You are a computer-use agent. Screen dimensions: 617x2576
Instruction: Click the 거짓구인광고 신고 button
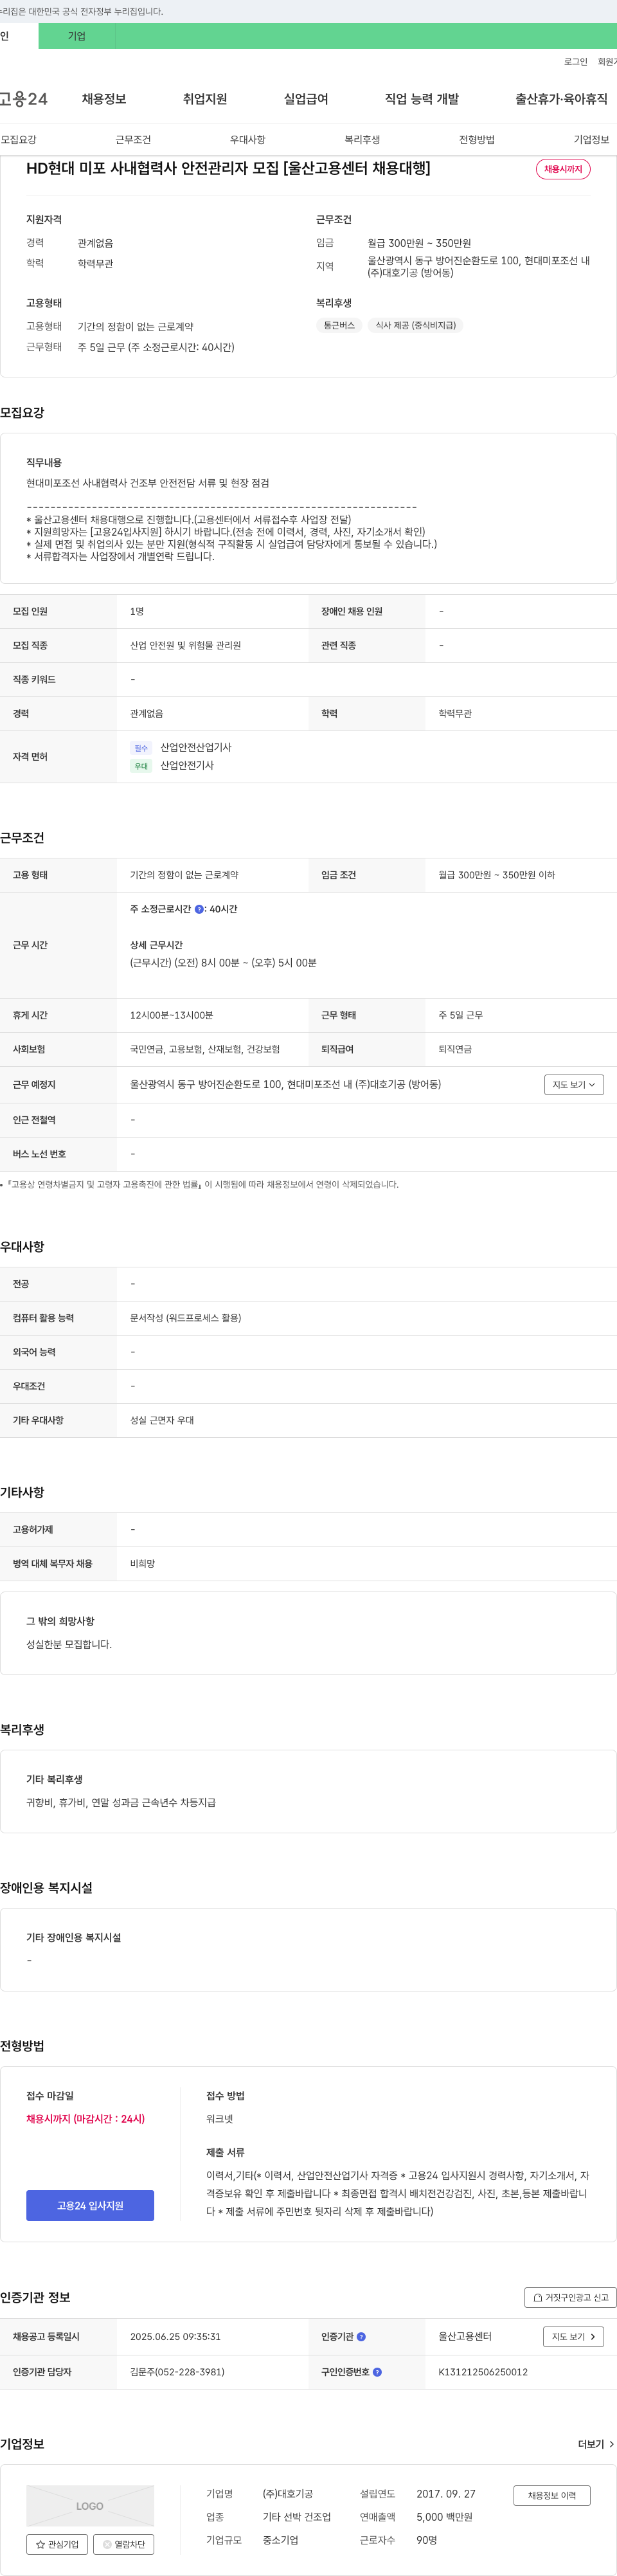click(570, 2297)
